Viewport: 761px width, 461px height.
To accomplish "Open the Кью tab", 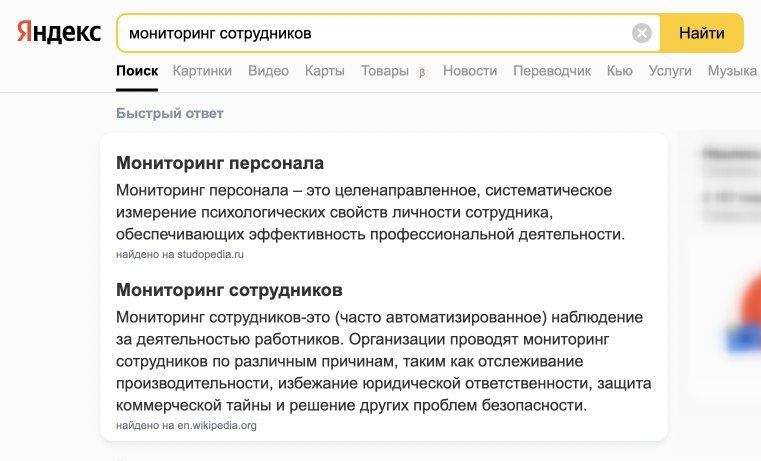I will click(x=620, y=71).
